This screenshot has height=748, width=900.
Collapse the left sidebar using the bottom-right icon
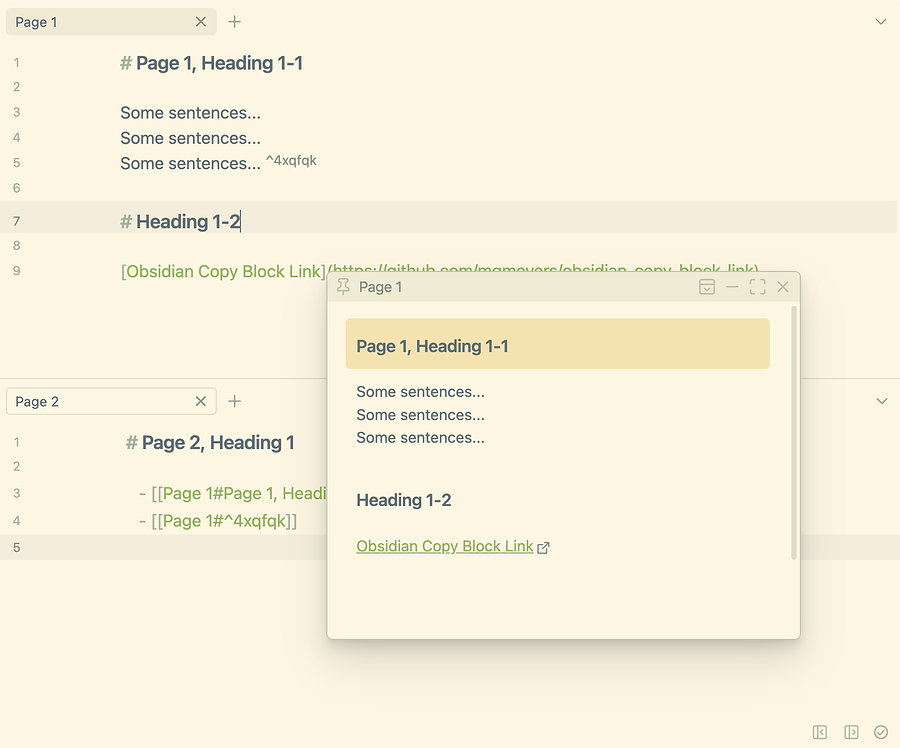[x=819, y=732]
